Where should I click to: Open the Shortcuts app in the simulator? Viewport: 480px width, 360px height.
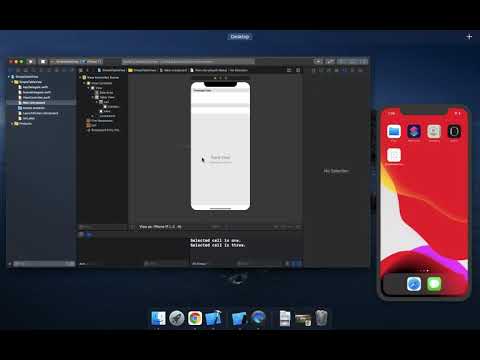pyautogui.click(x=414, y=131)
